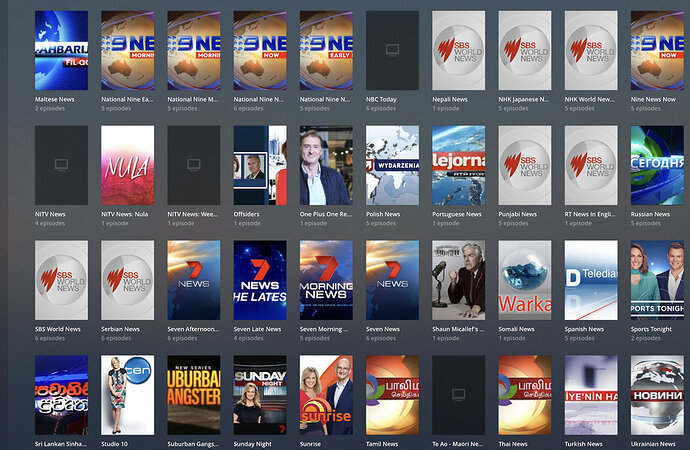Open the NHK World New... poster
Screen dimensions: 690x450
591,51
